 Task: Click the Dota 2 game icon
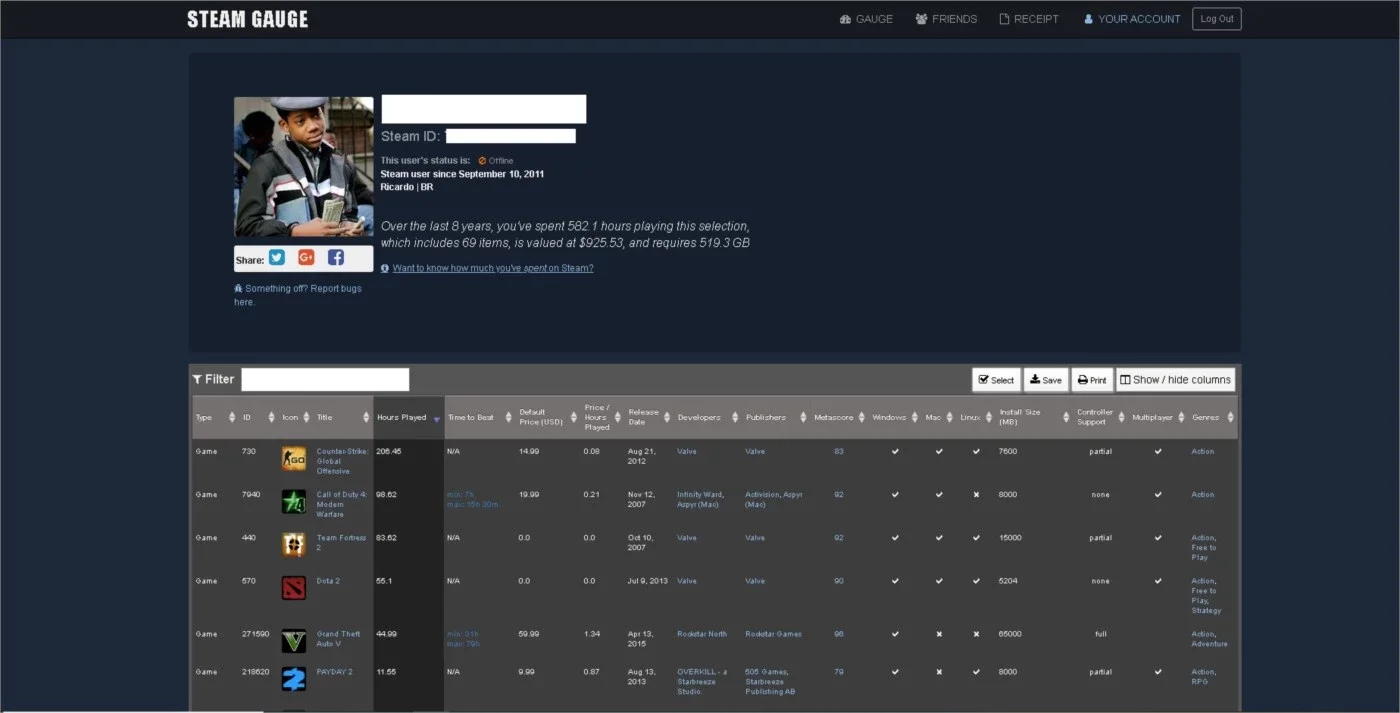coord(294,588)
